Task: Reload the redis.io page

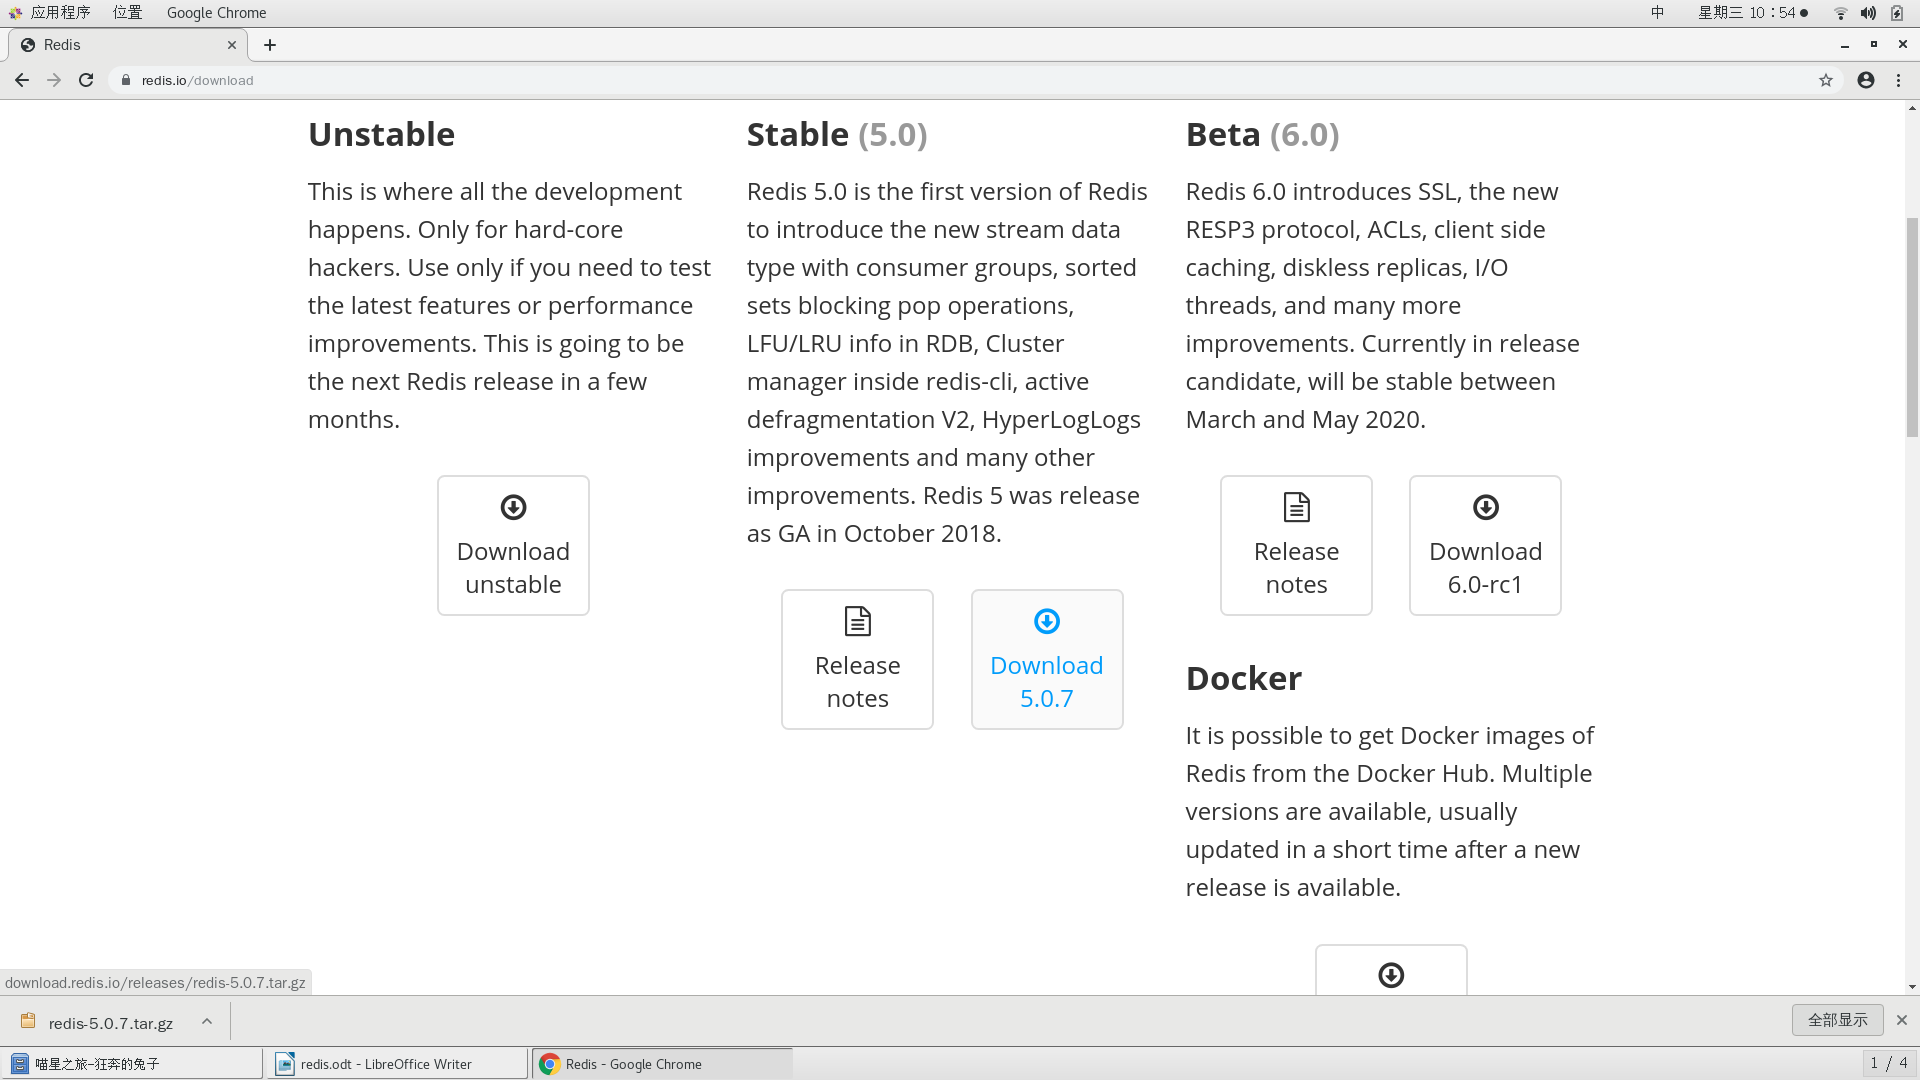Action: tap(86, 80)
